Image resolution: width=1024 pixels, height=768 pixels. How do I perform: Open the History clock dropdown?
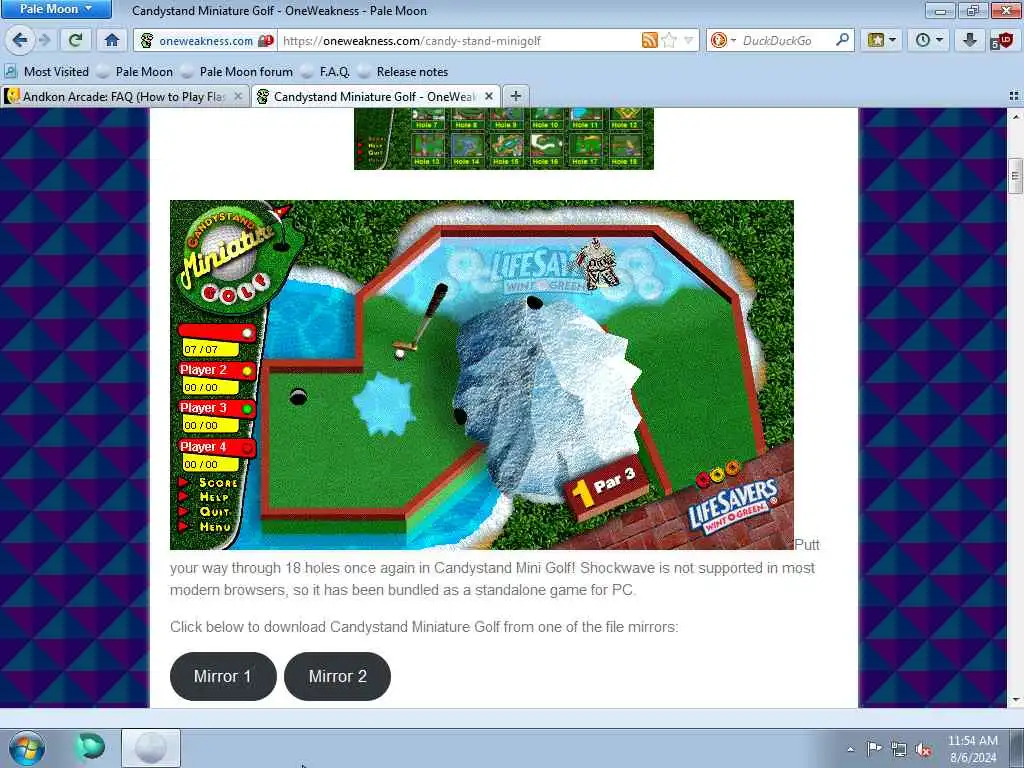[929, 40]
